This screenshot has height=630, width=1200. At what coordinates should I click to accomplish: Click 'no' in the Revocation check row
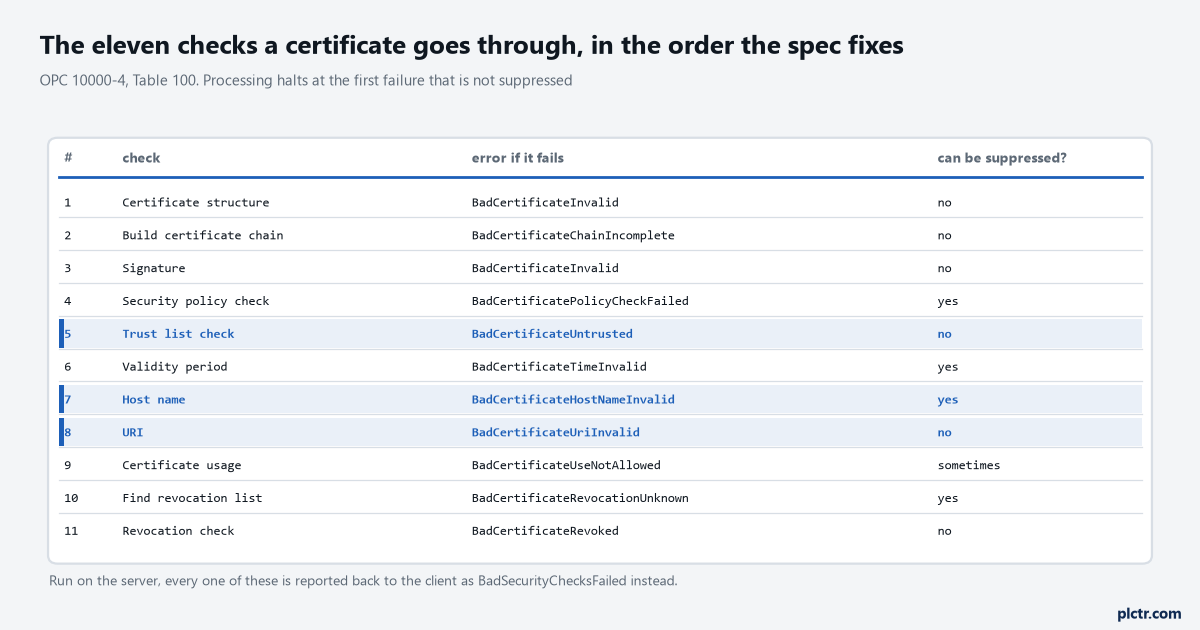944,531
